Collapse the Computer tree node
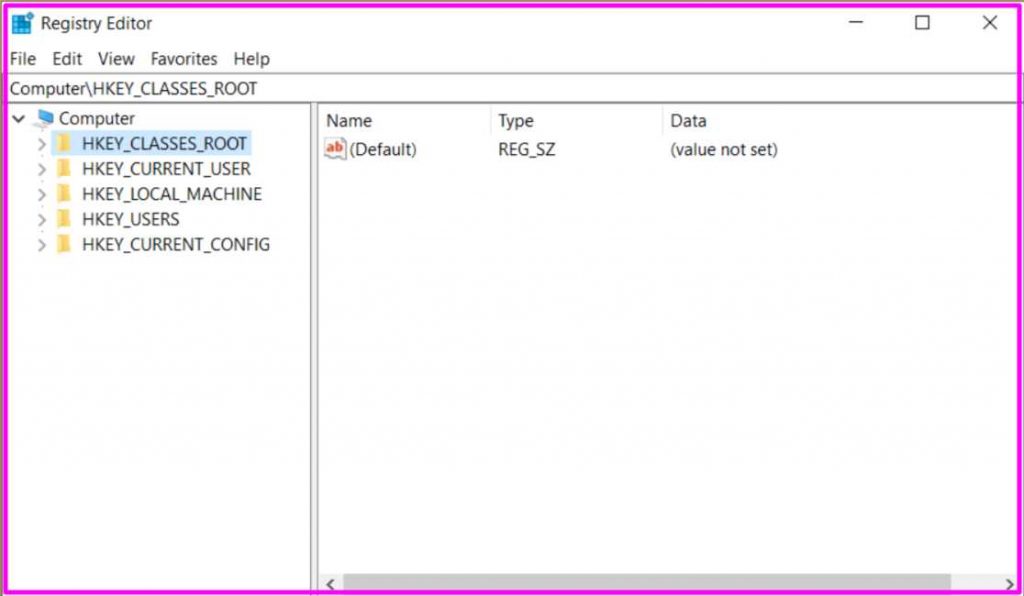Screen dimensions: 1024x596 17,118
